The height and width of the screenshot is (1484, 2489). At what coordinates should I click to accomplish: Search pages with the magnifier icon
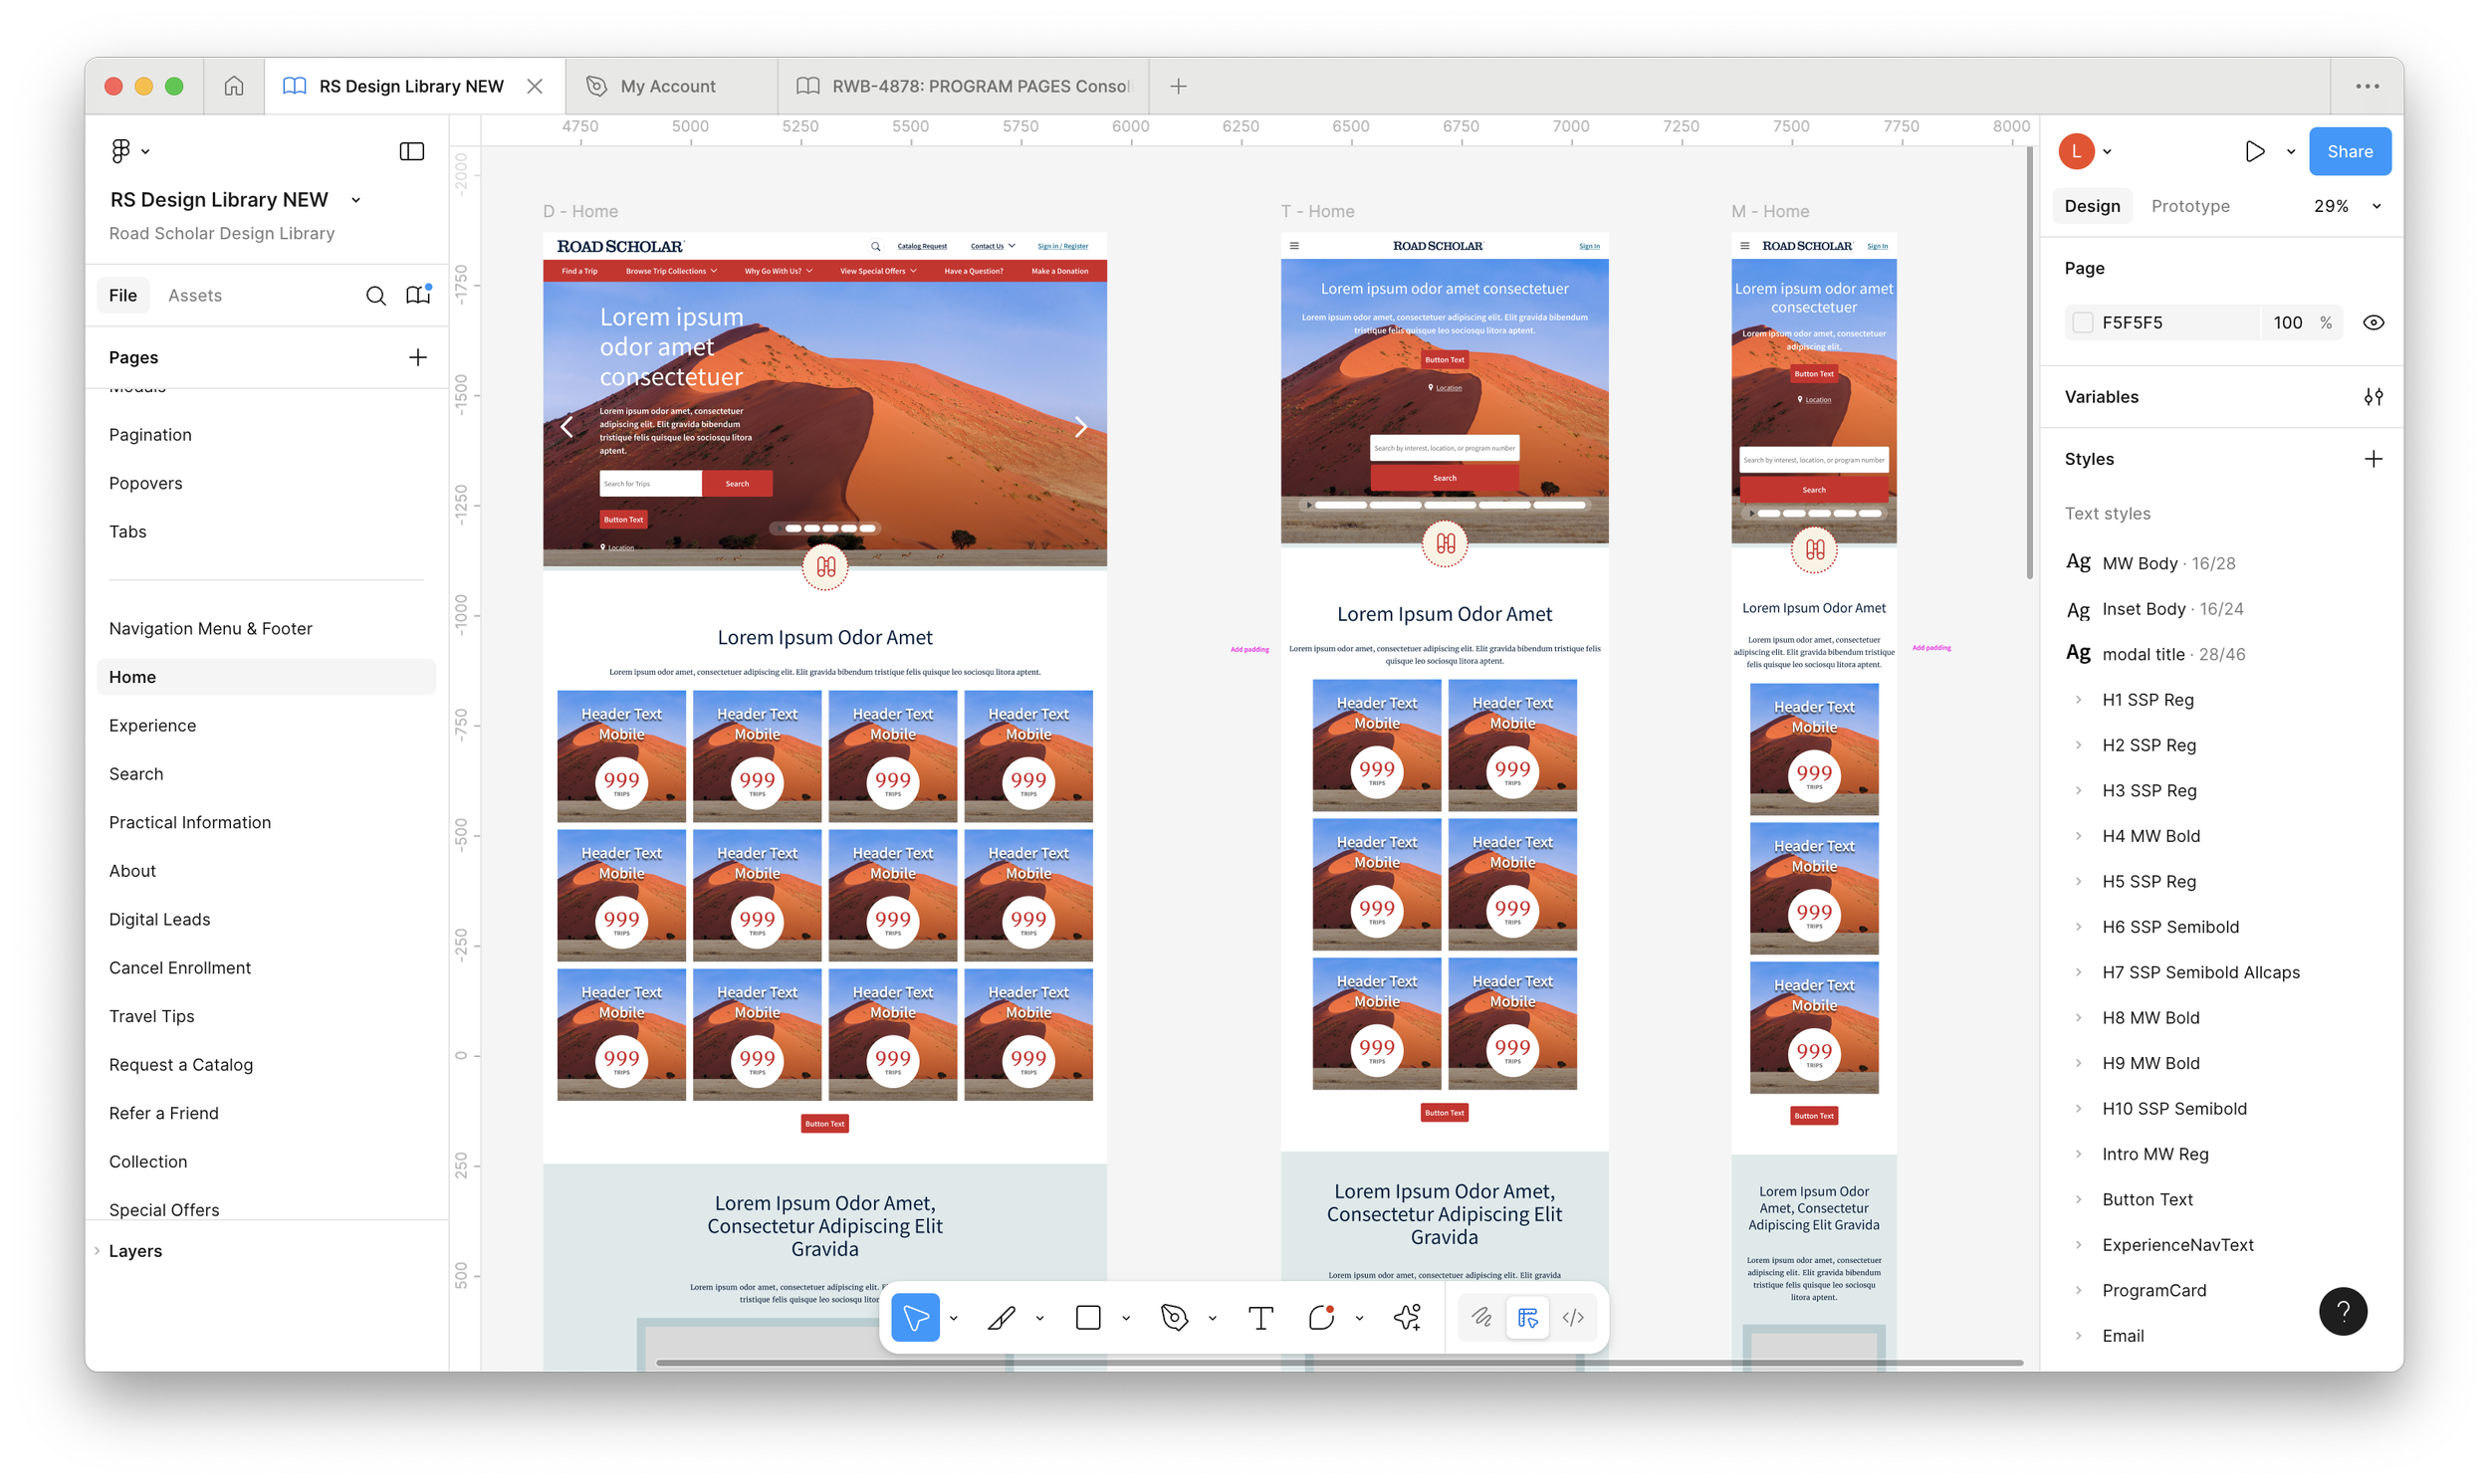coord(376,295)
